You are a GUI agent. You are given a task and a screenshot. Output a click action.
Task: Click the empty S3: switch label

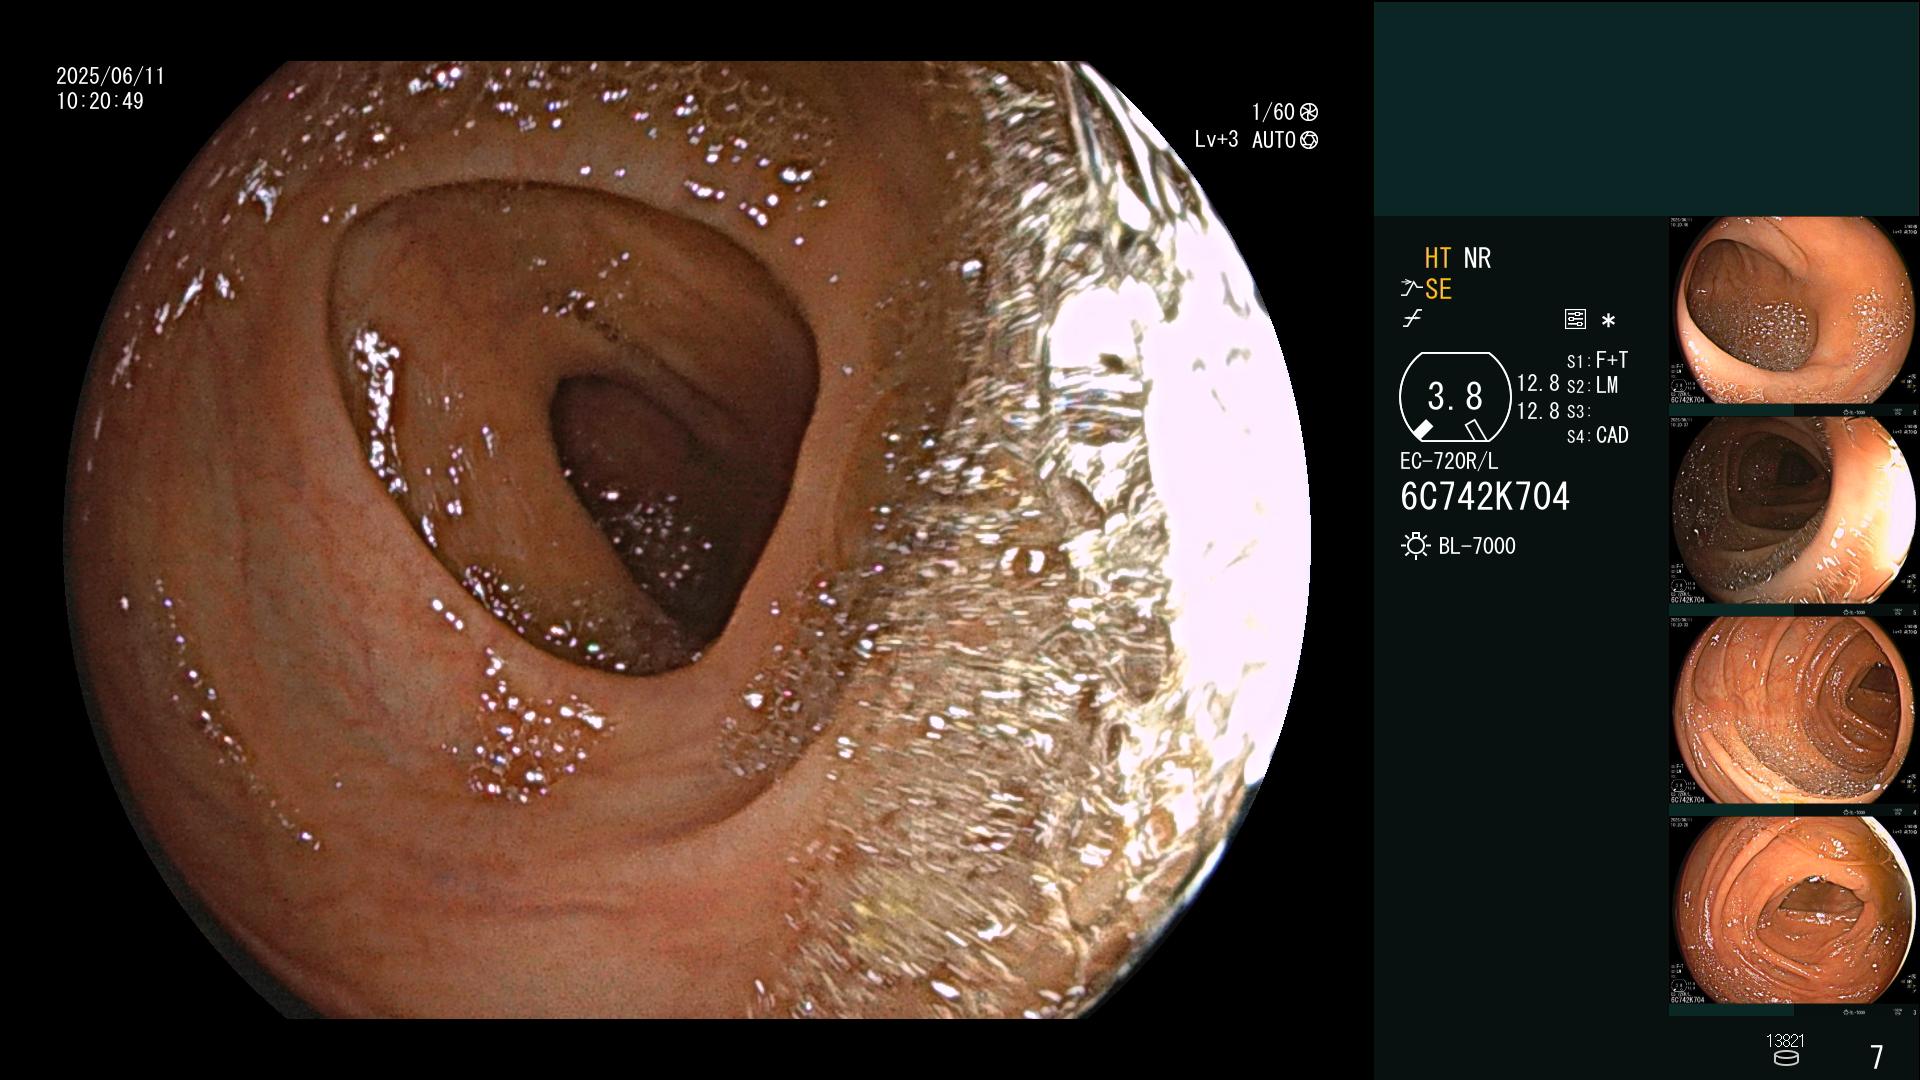pyautogui.click(x=1578, y=411)
